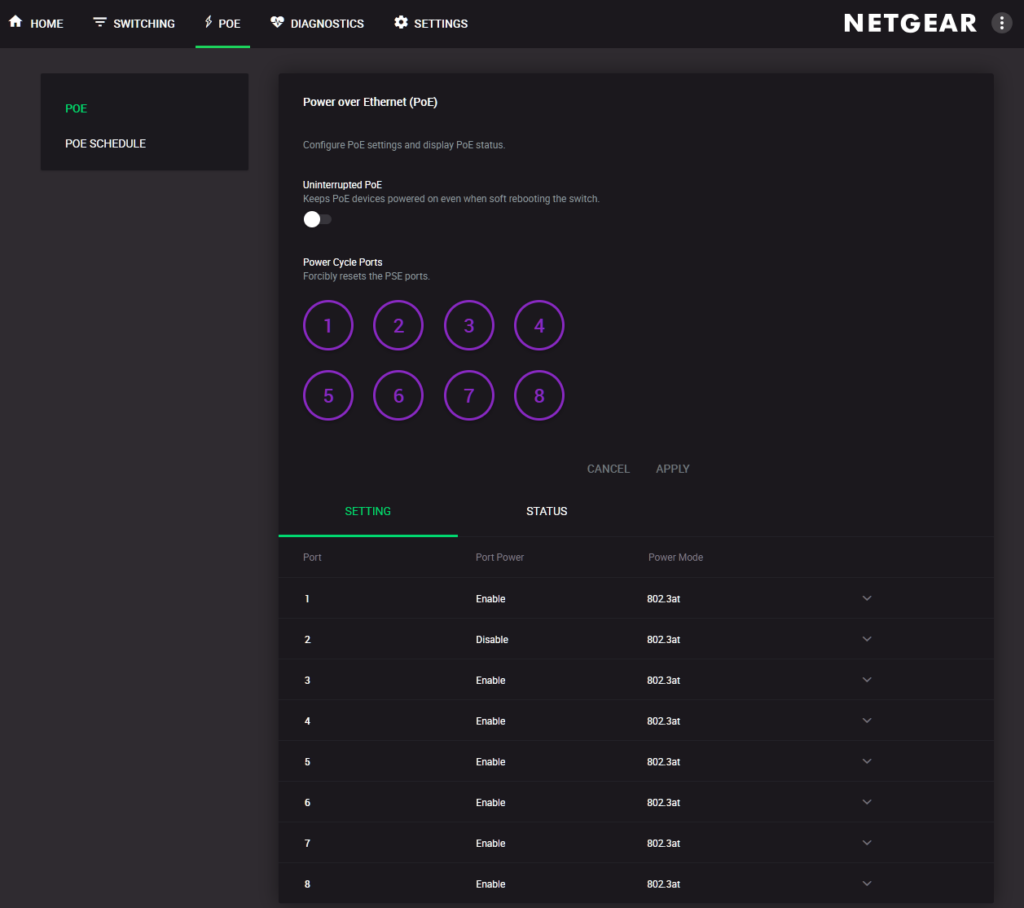Expand port 1 row chevron
This screenshot has height=908, width=1024.
tap(867, 598)
